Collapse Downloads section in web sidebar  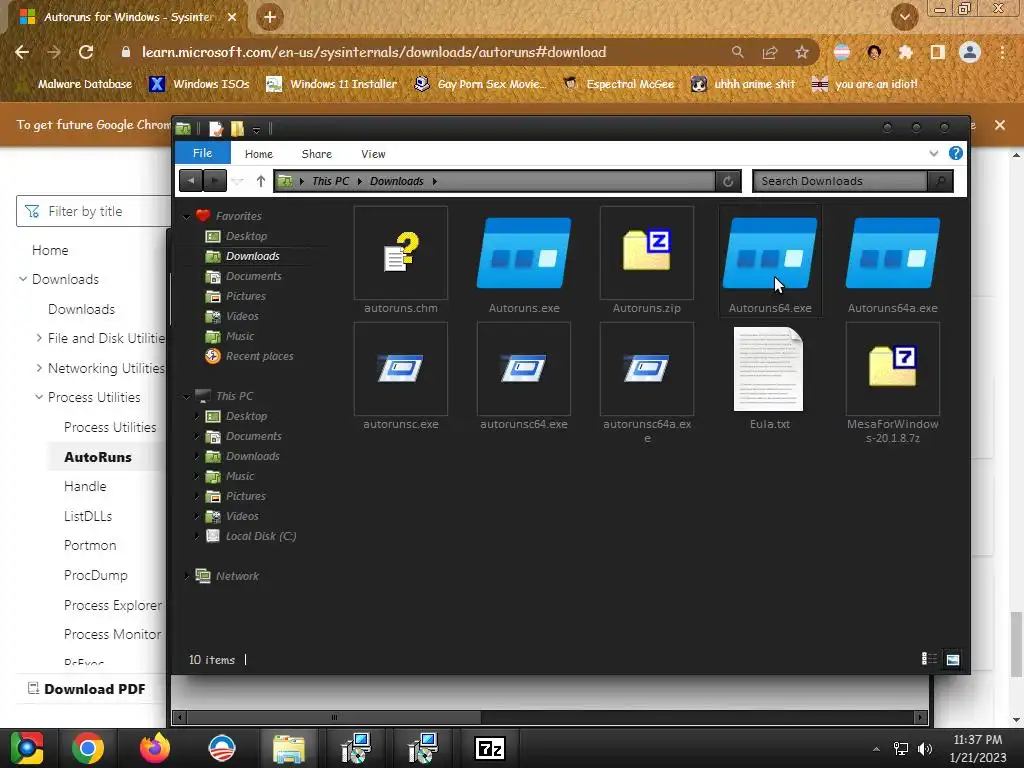click(x=23, y=279)
